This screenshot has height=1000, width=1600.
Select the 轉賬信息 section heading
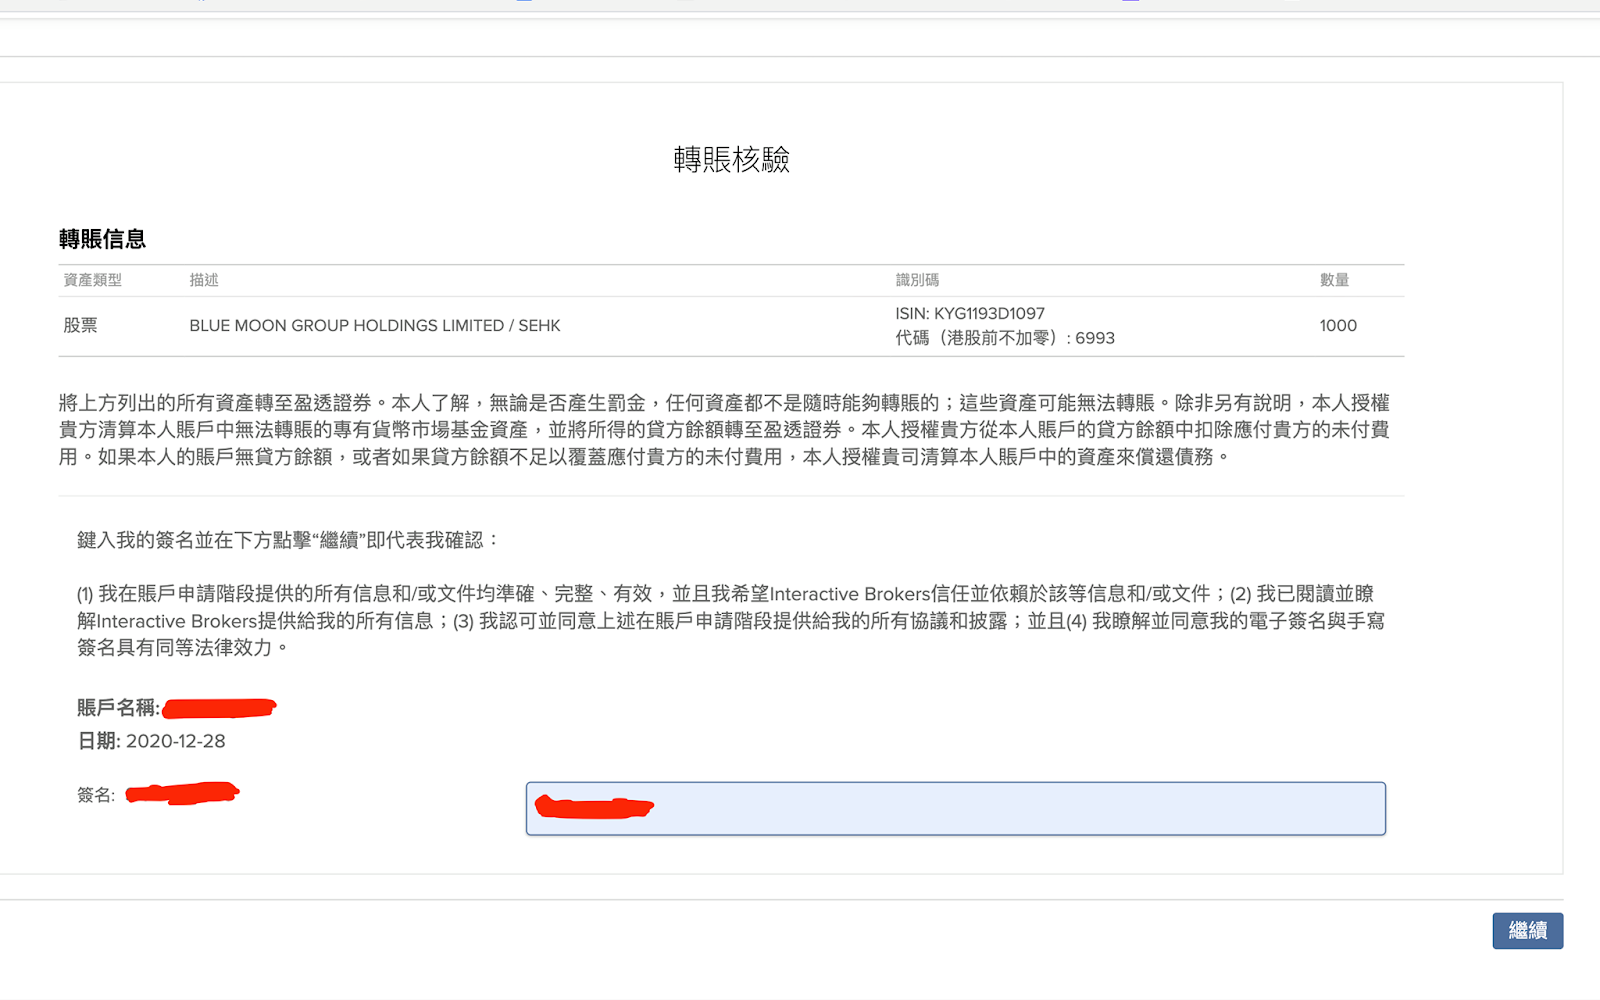102,239
